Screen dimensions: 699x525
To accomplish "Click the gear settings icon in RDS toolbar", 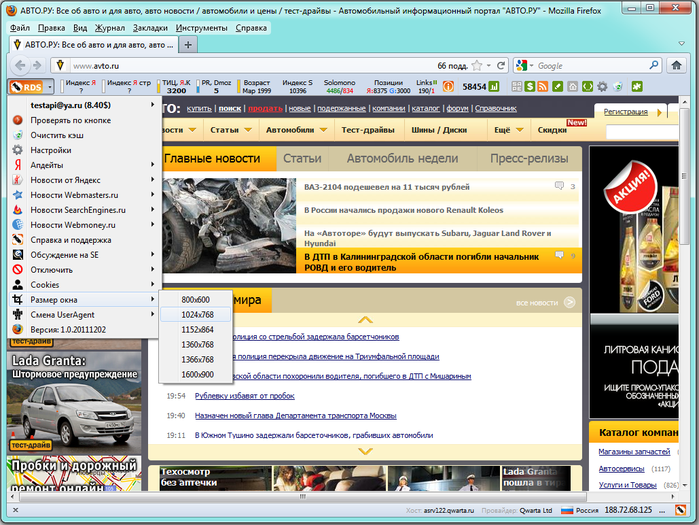I will [602, 86].
